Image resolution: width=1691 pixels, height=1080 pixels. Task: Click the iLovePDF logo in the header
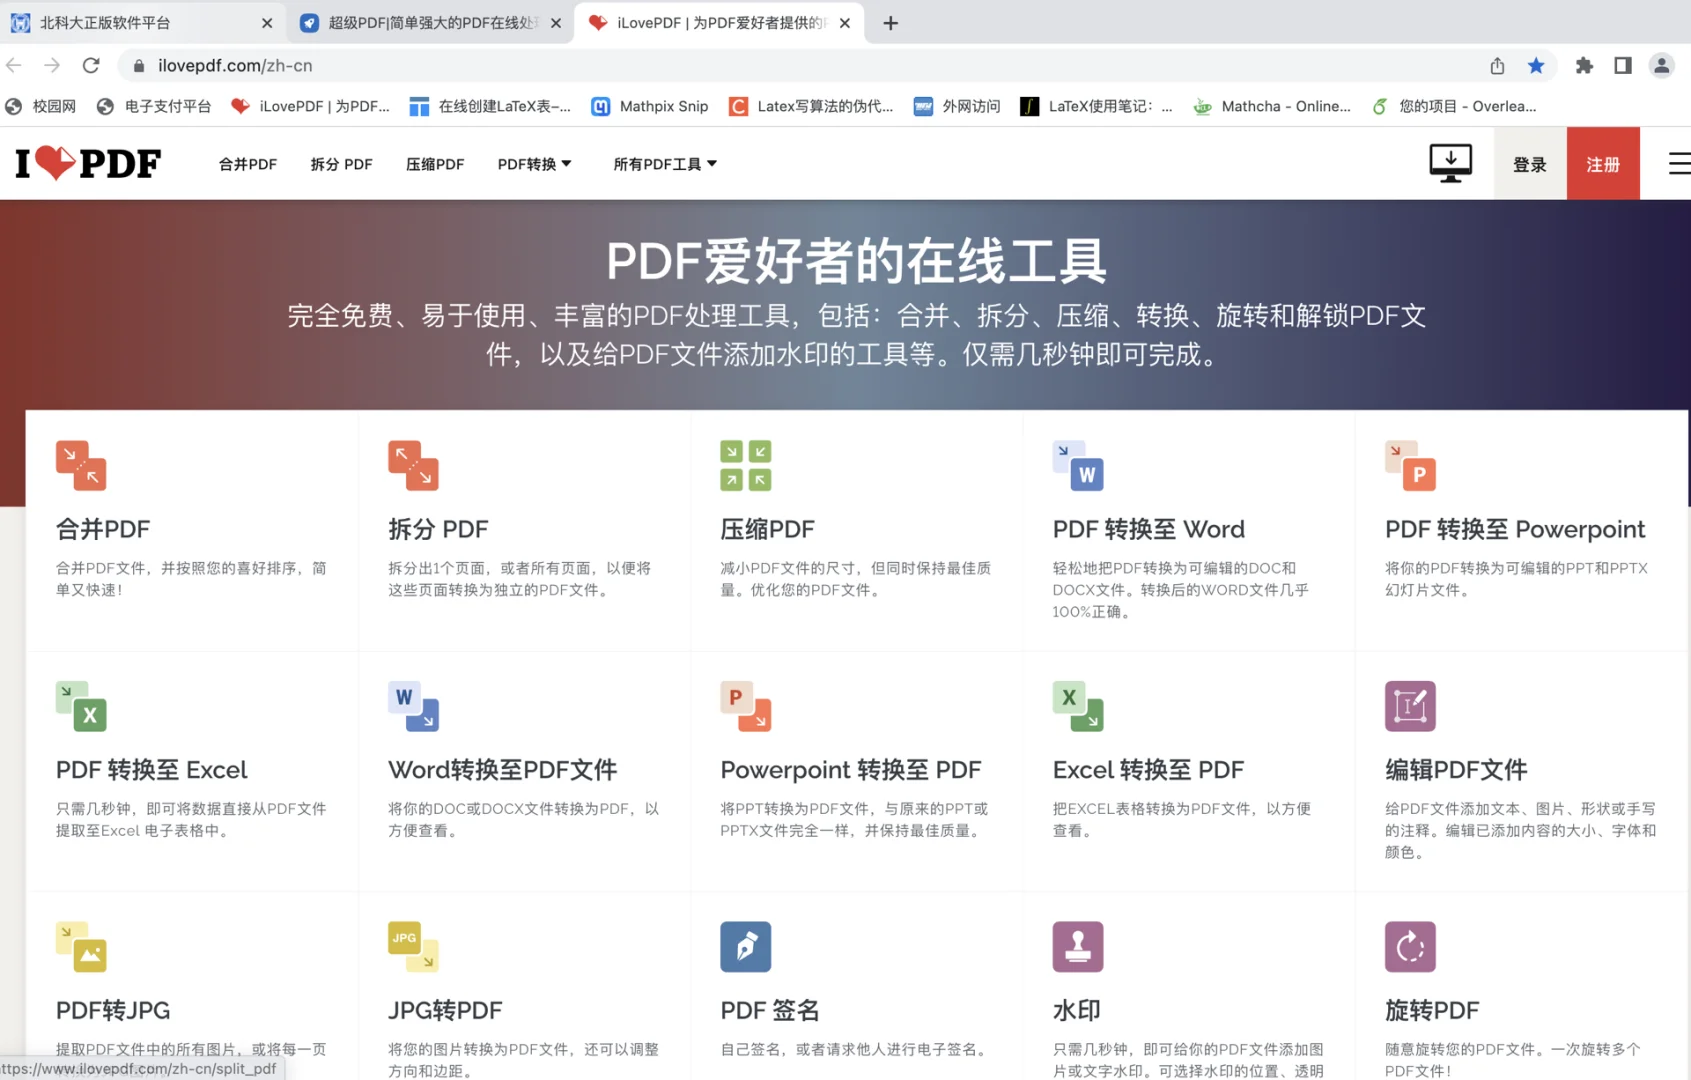(x=88, y=163)
